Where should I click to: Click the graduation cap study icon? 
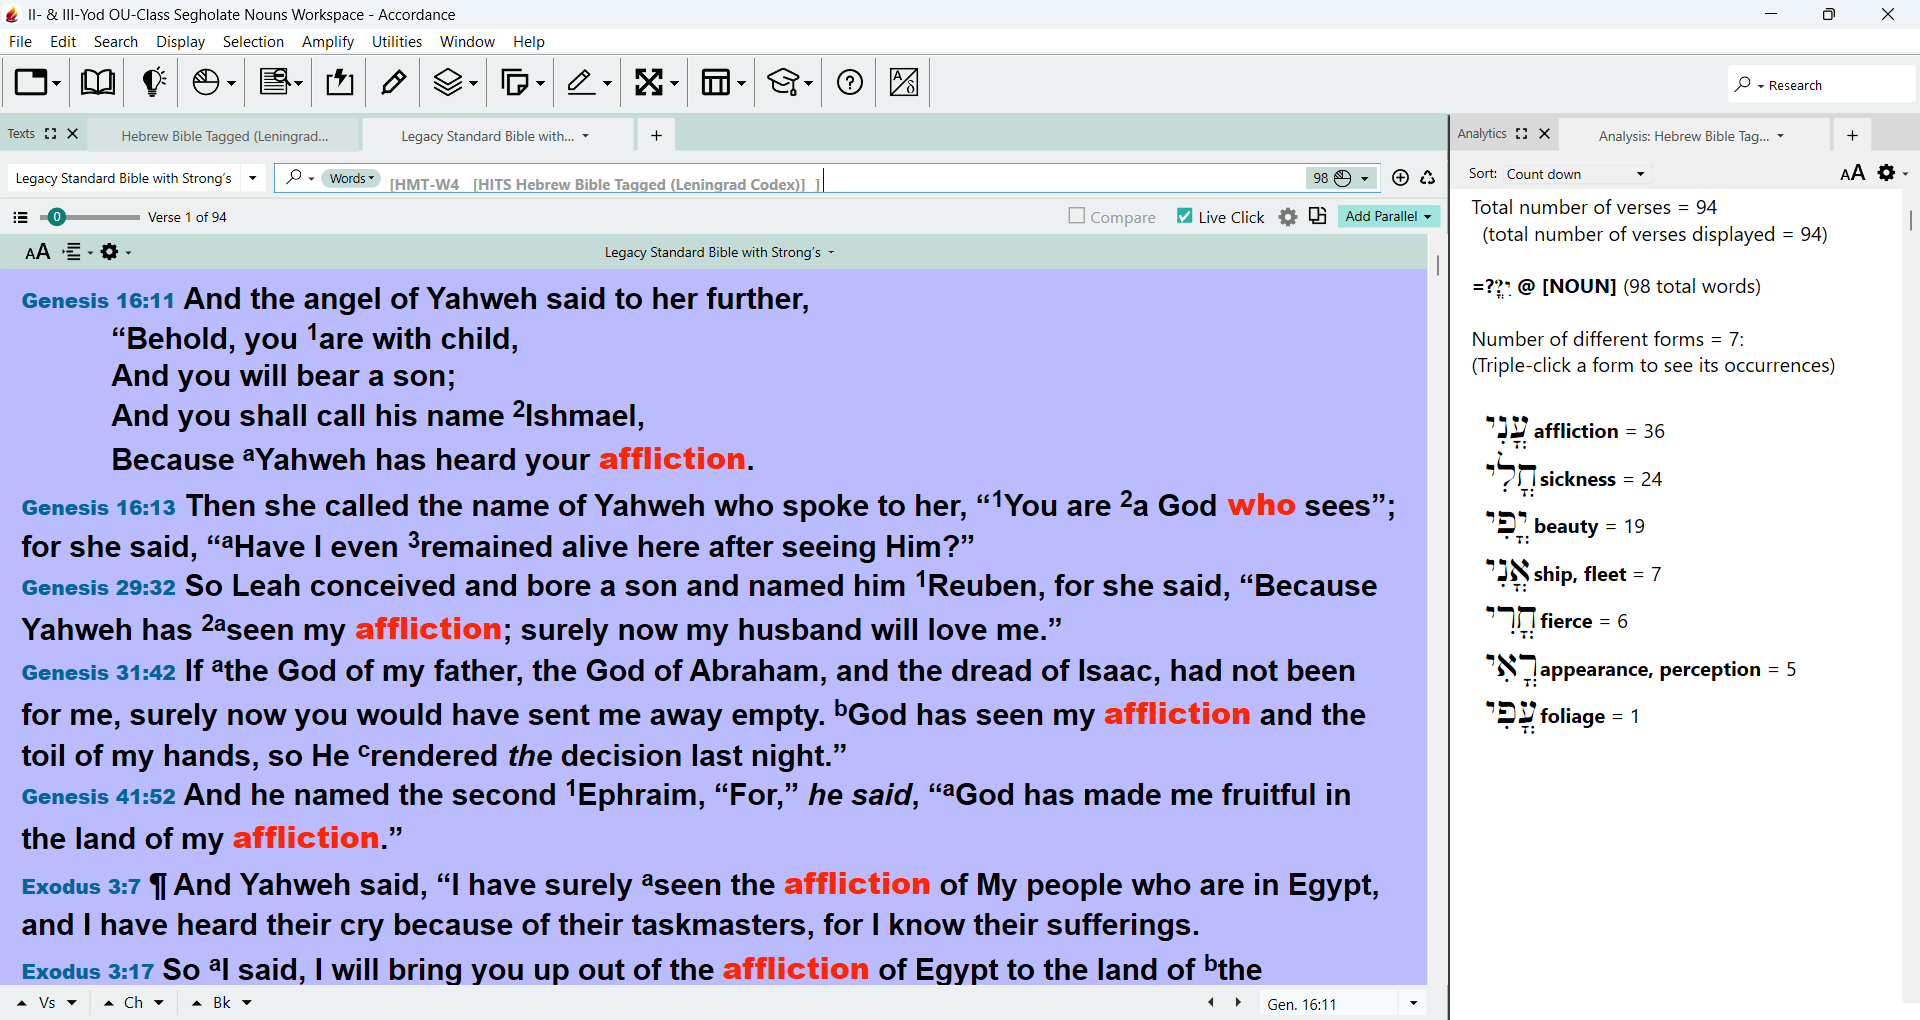point(789,82)
